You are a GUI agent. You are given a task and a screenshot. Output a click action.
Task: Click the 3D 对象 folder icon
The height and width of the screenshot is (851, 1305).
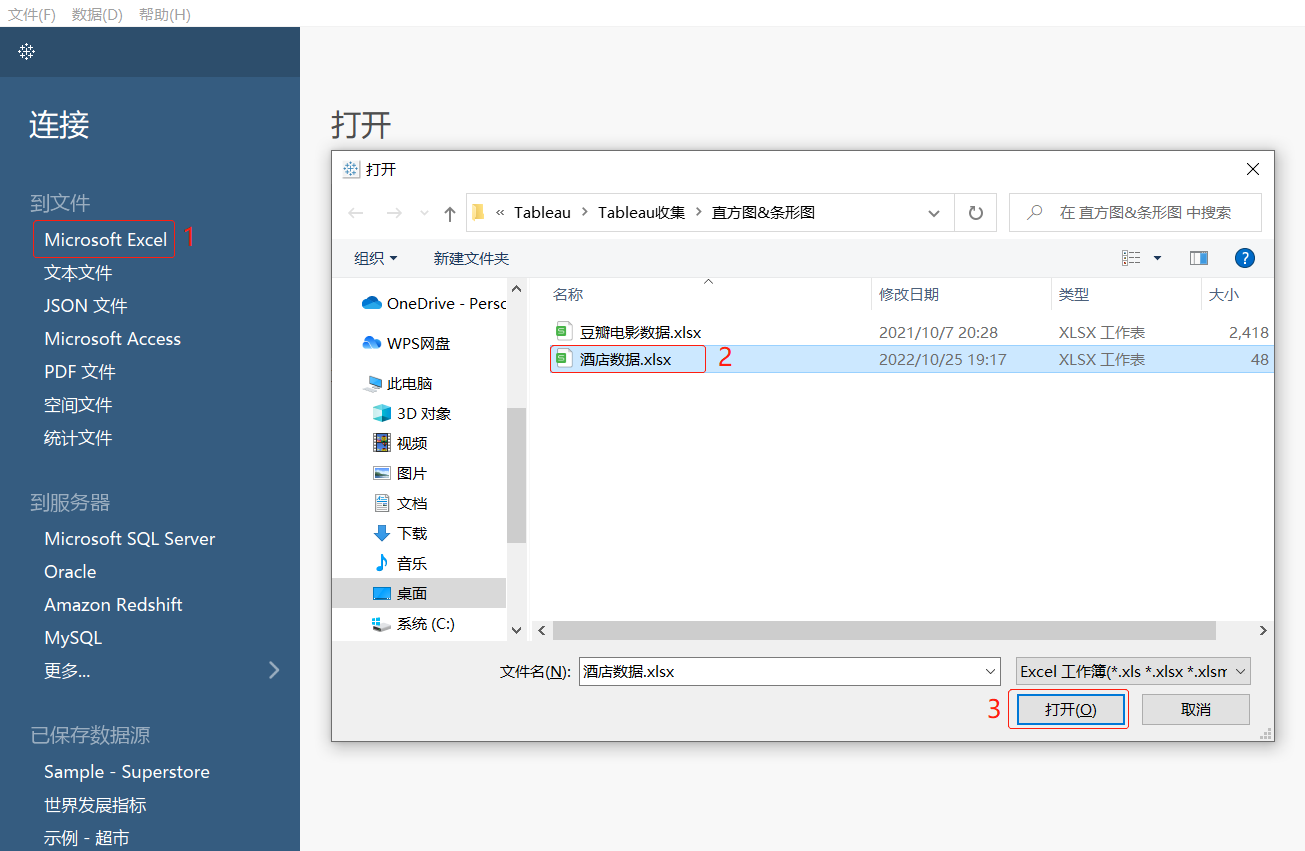pos(382,413)
